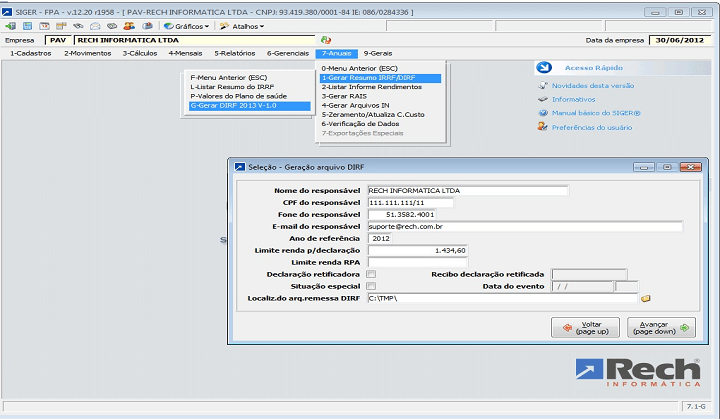Open the 5-Relatórios menu

235,53
